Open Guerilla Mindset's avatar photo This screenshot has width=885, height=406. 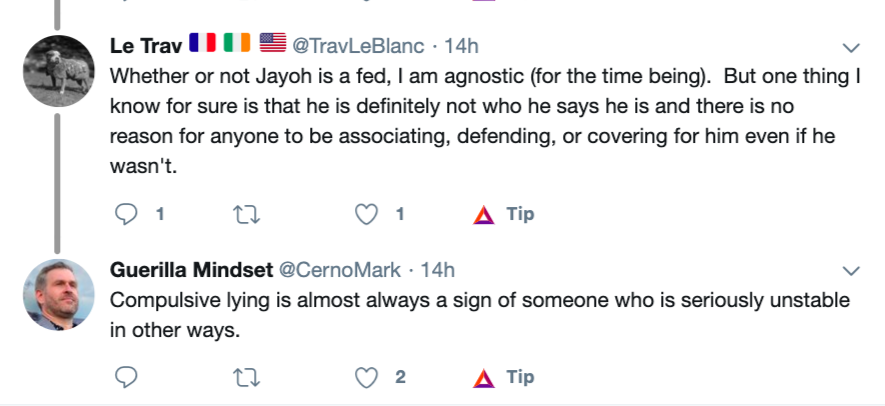click(58, 293)
